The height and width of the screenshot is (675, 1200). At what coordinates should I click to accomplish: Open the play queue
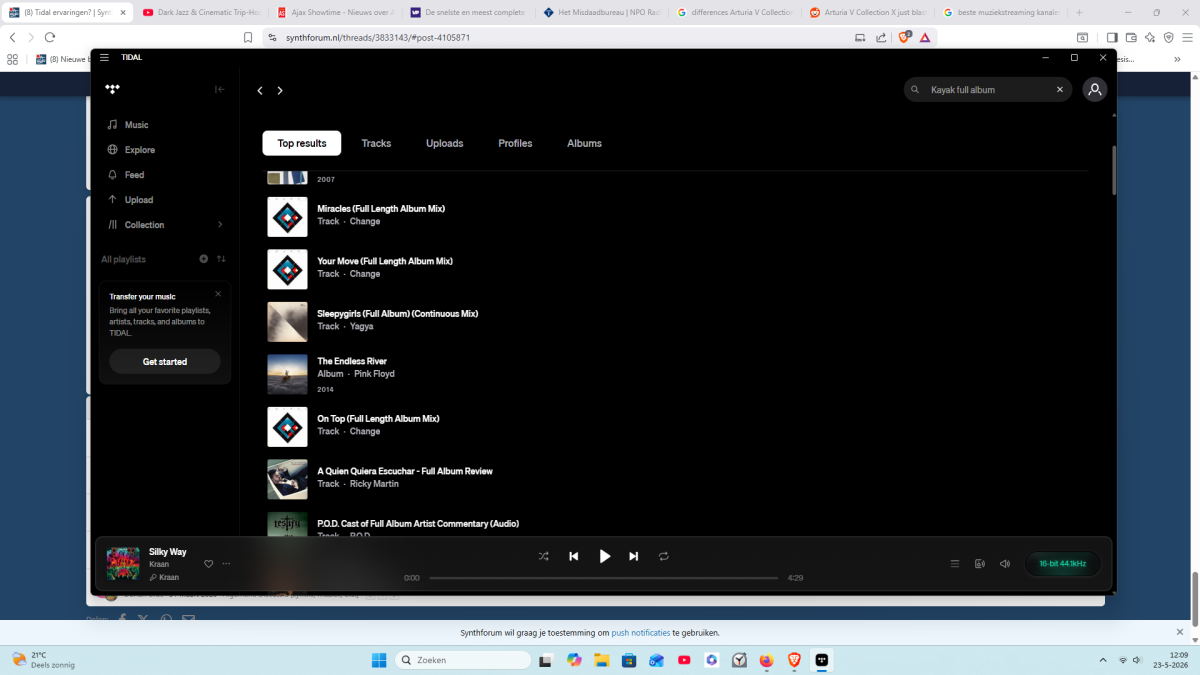point(954,564)
